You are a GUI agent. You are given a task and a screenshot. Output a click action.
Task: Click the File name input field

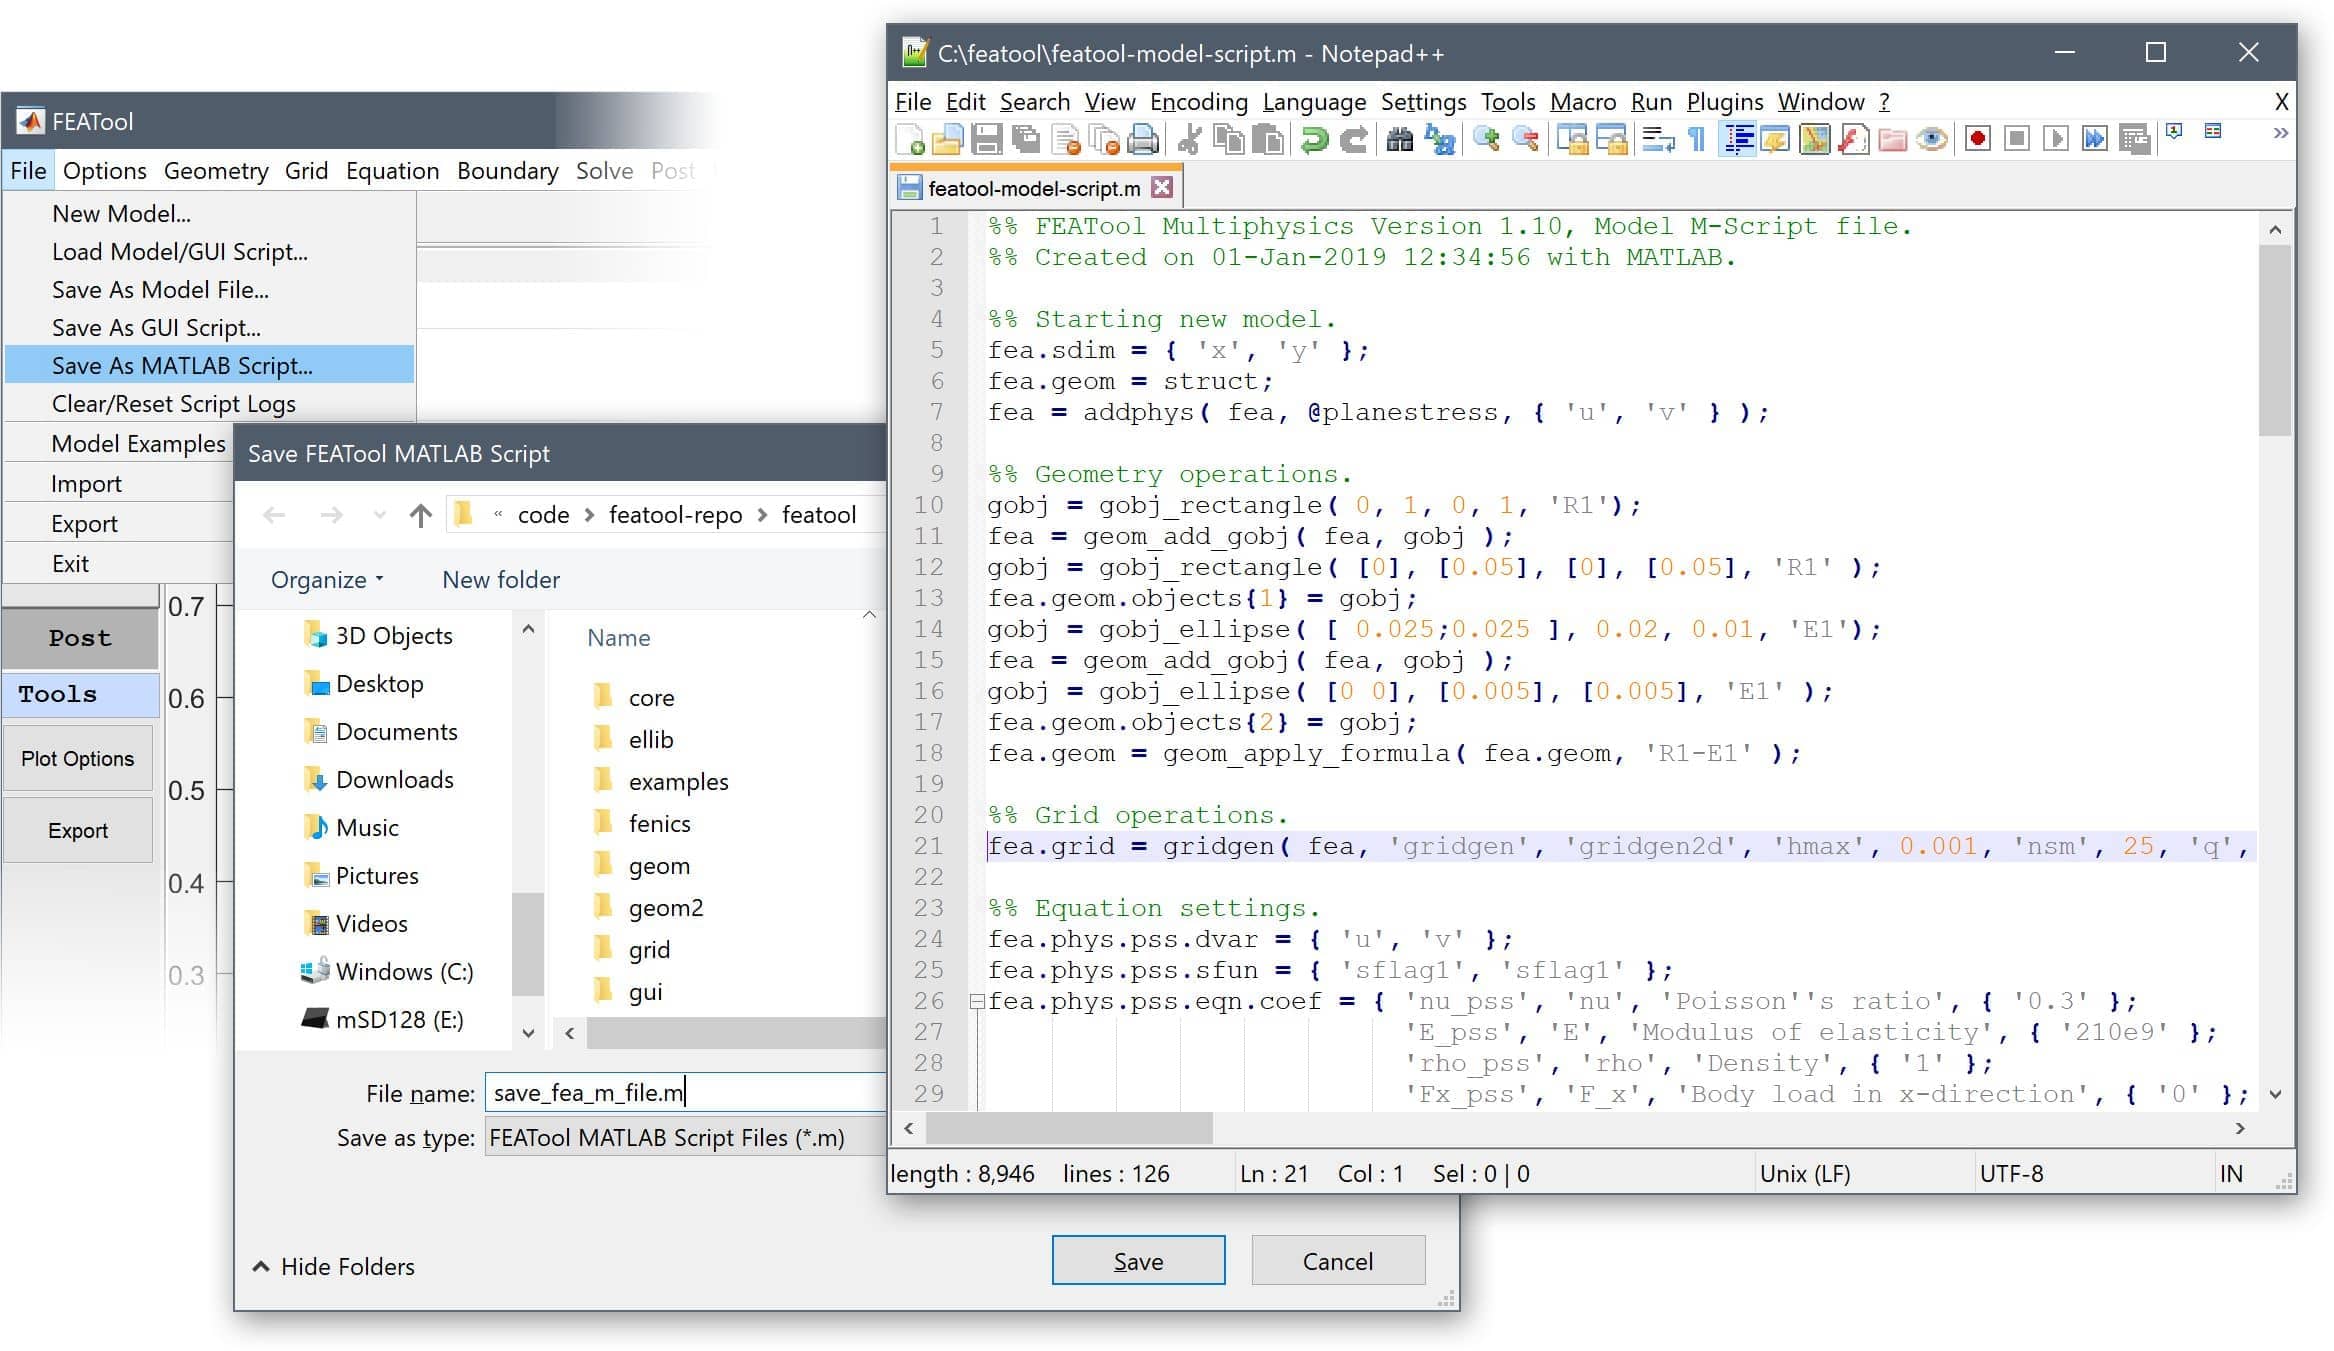pyautogui.click(x=686, y=1093)
